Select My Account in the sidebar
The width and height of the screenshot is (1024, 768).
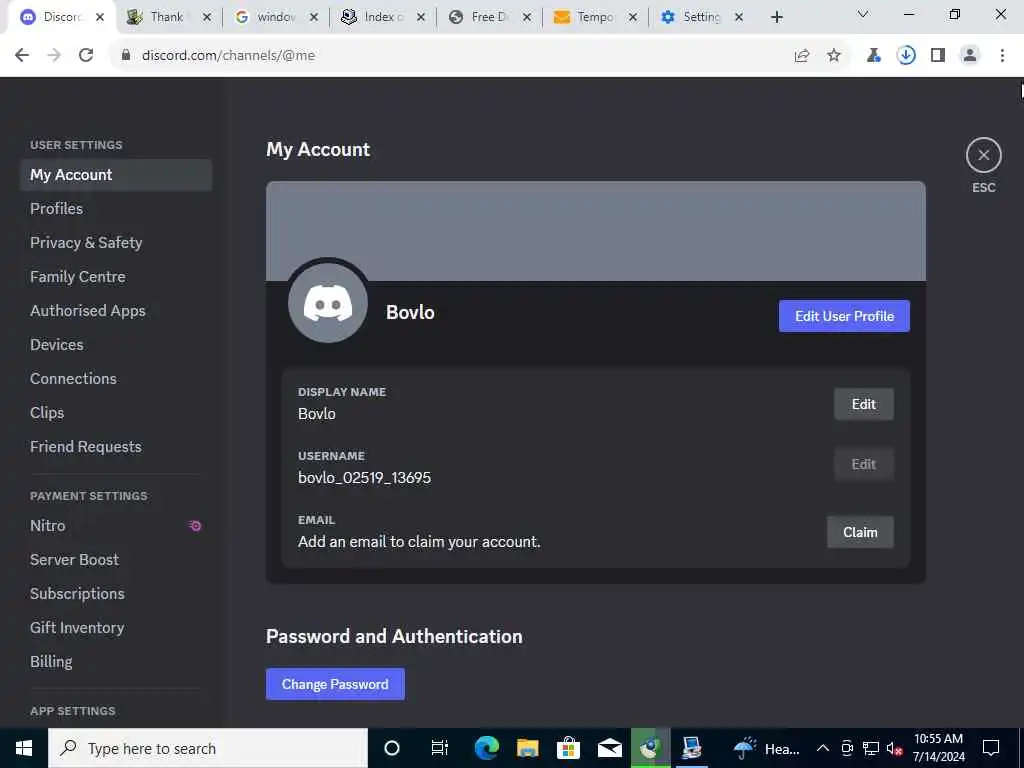[x=116, y=175]
